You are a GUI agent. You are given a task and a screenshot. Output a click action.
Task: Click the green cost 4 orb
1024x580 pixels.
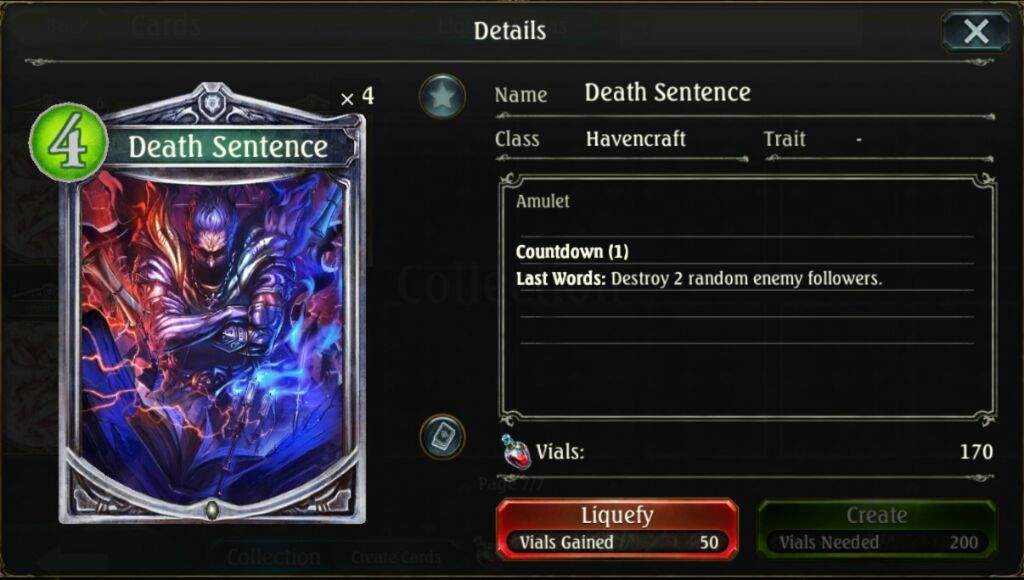69,143
